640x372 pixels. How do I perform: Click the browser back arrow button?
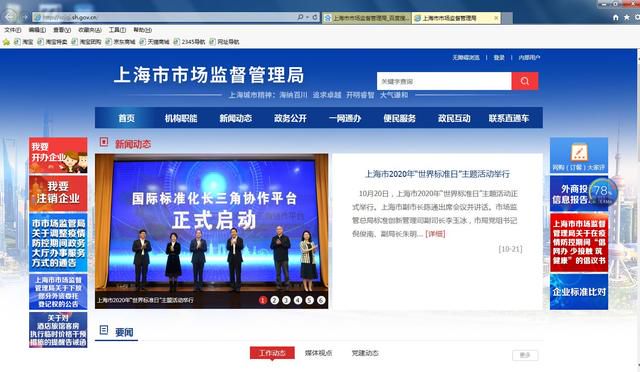(9, 16)
